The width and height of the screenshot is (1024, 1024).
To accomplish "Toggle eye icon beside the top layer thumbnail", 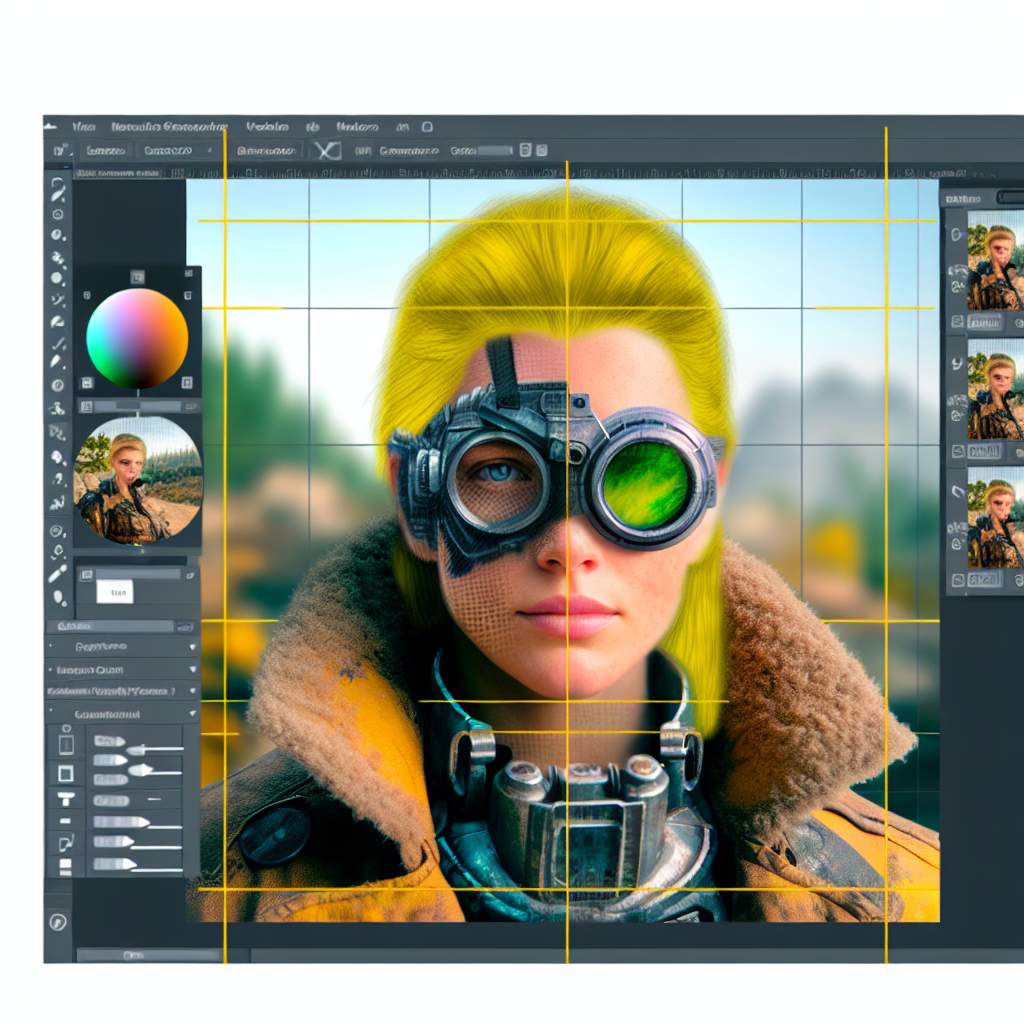I will pos(957,235).
